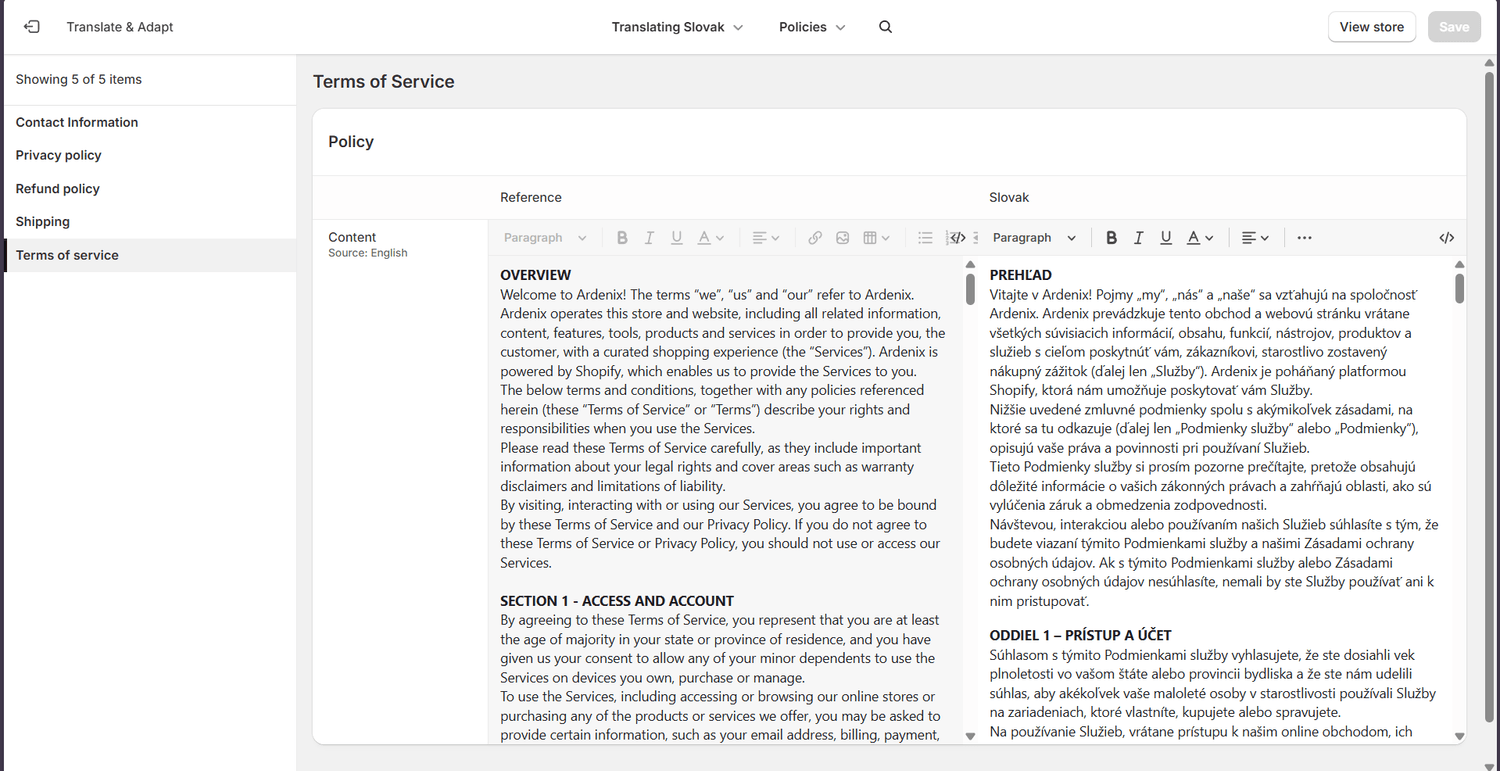Open the search magnifier icon
This screenshot has height=771, width=1500.
[x=885, y=27]
